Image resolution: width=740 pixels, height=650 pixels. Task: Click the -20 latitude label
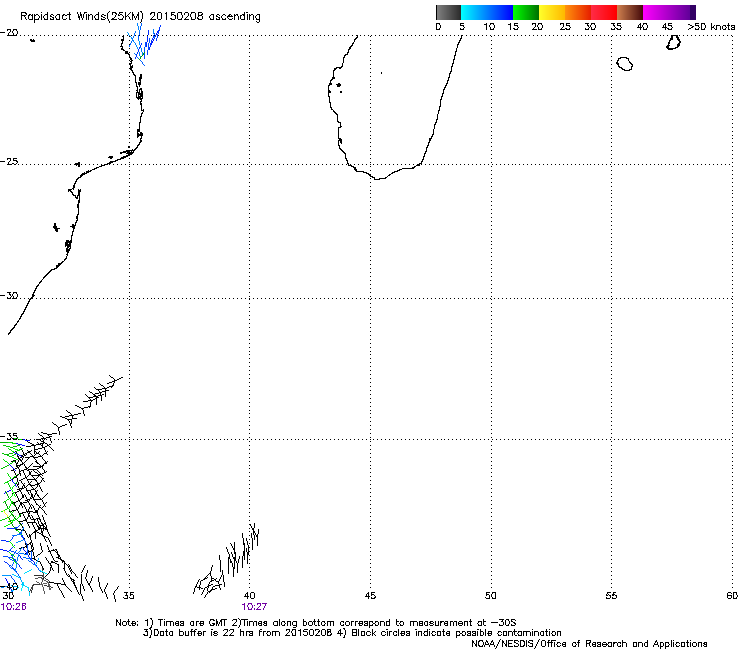(9, 33)
